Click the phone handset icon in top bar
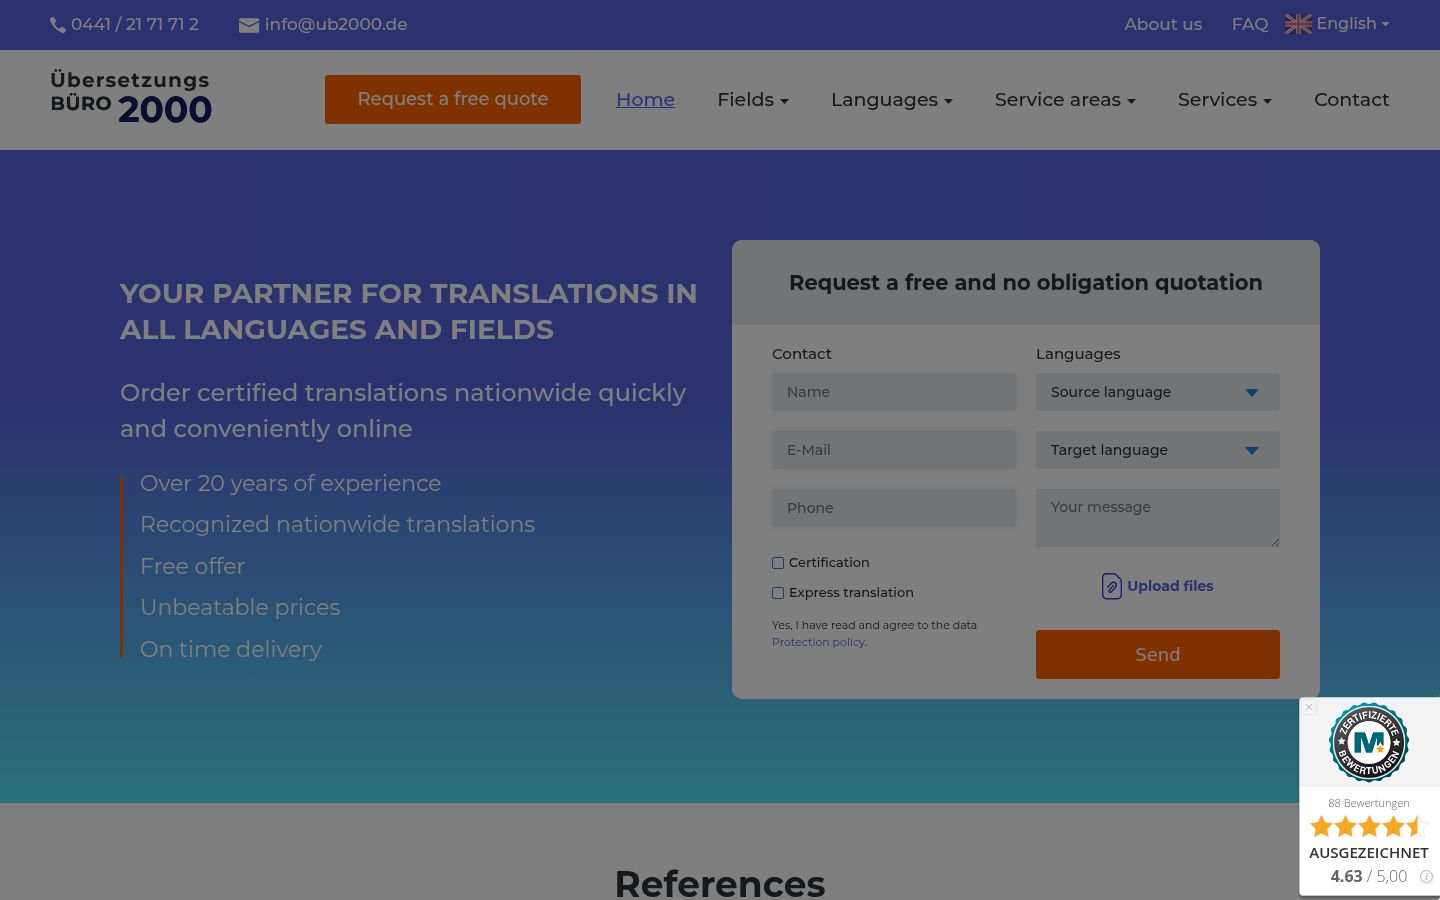 (58, 25)
